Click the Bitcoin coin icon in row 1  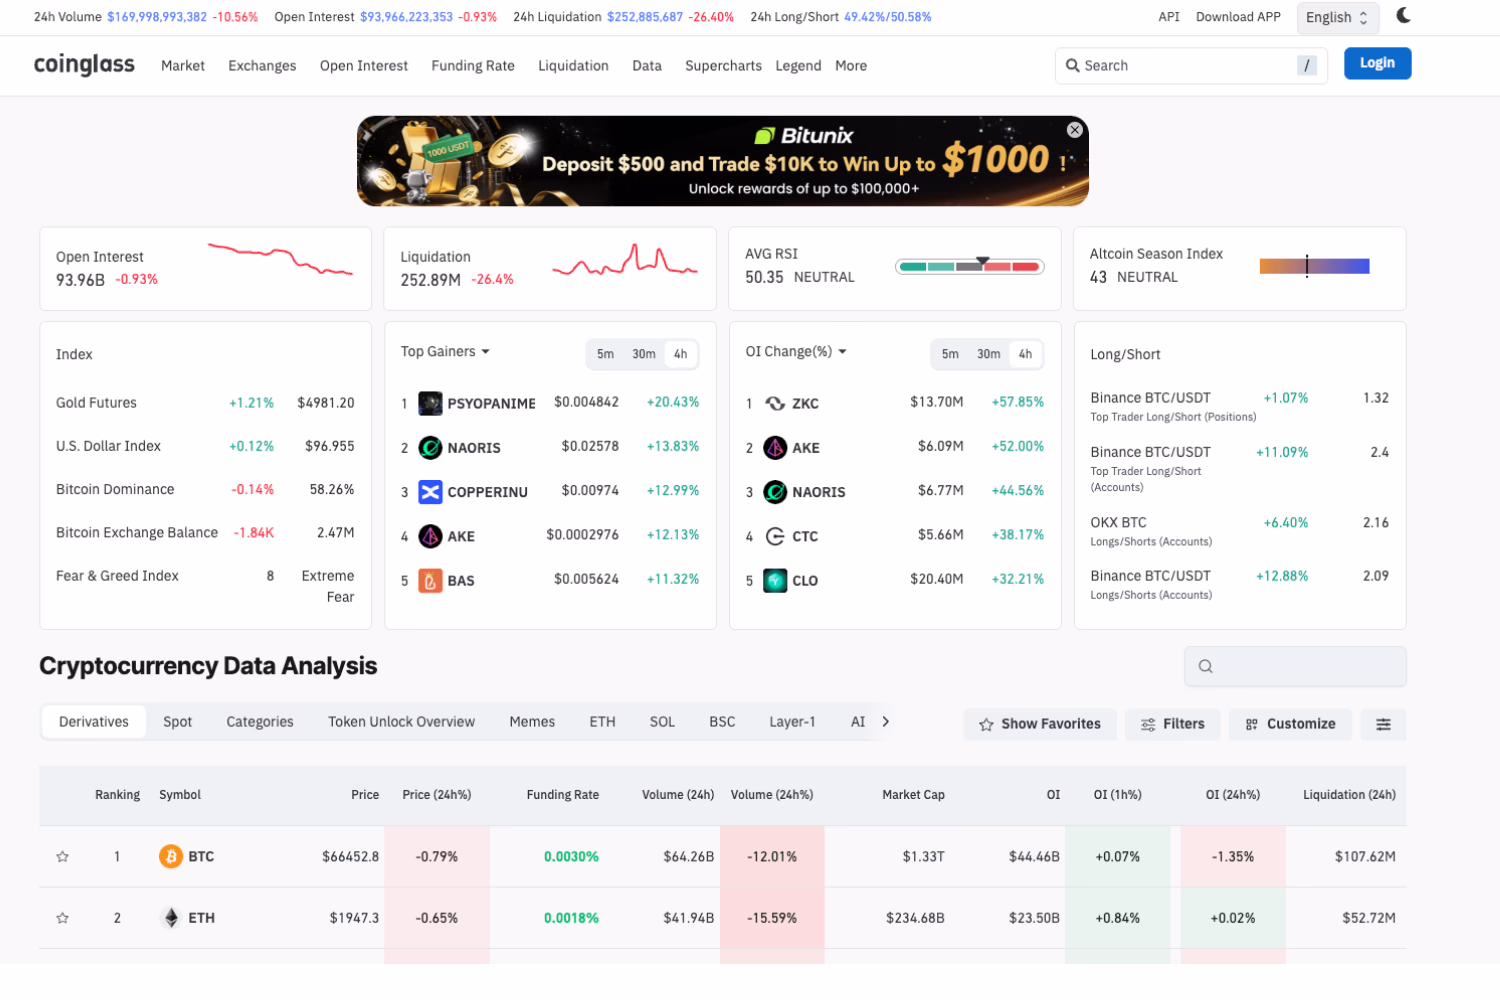pyautogui.click(x=170, y=856)
